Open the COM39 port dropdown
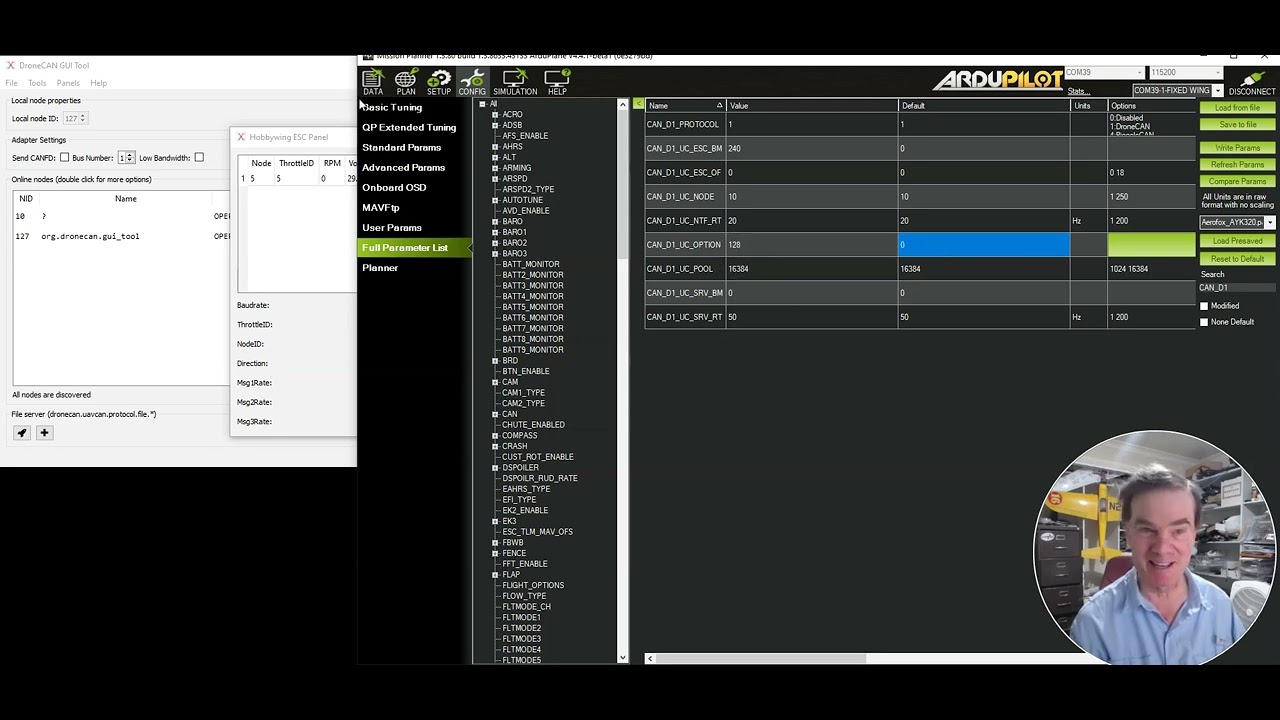Image resolution: width=1280 pixels, height=720 pixels. (1104, 73)
